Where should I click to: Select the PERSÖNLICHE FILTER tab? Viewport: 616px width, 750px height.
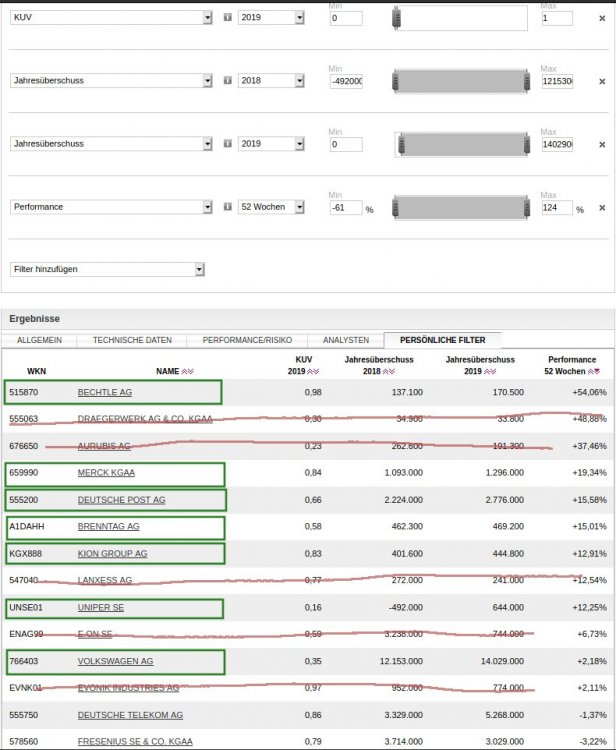(442, 340)
